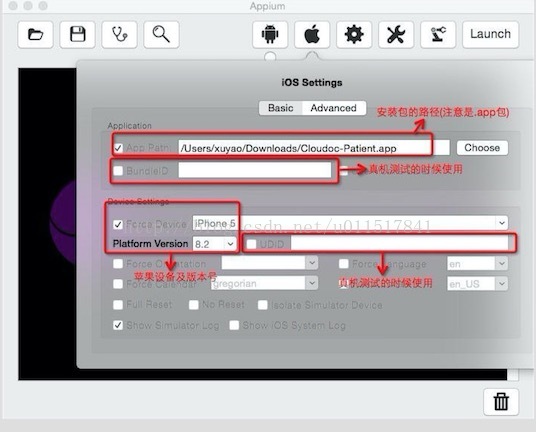Open Robot Settings via the robot arm icon
The image size is (536, 432).
pos(438,34)
